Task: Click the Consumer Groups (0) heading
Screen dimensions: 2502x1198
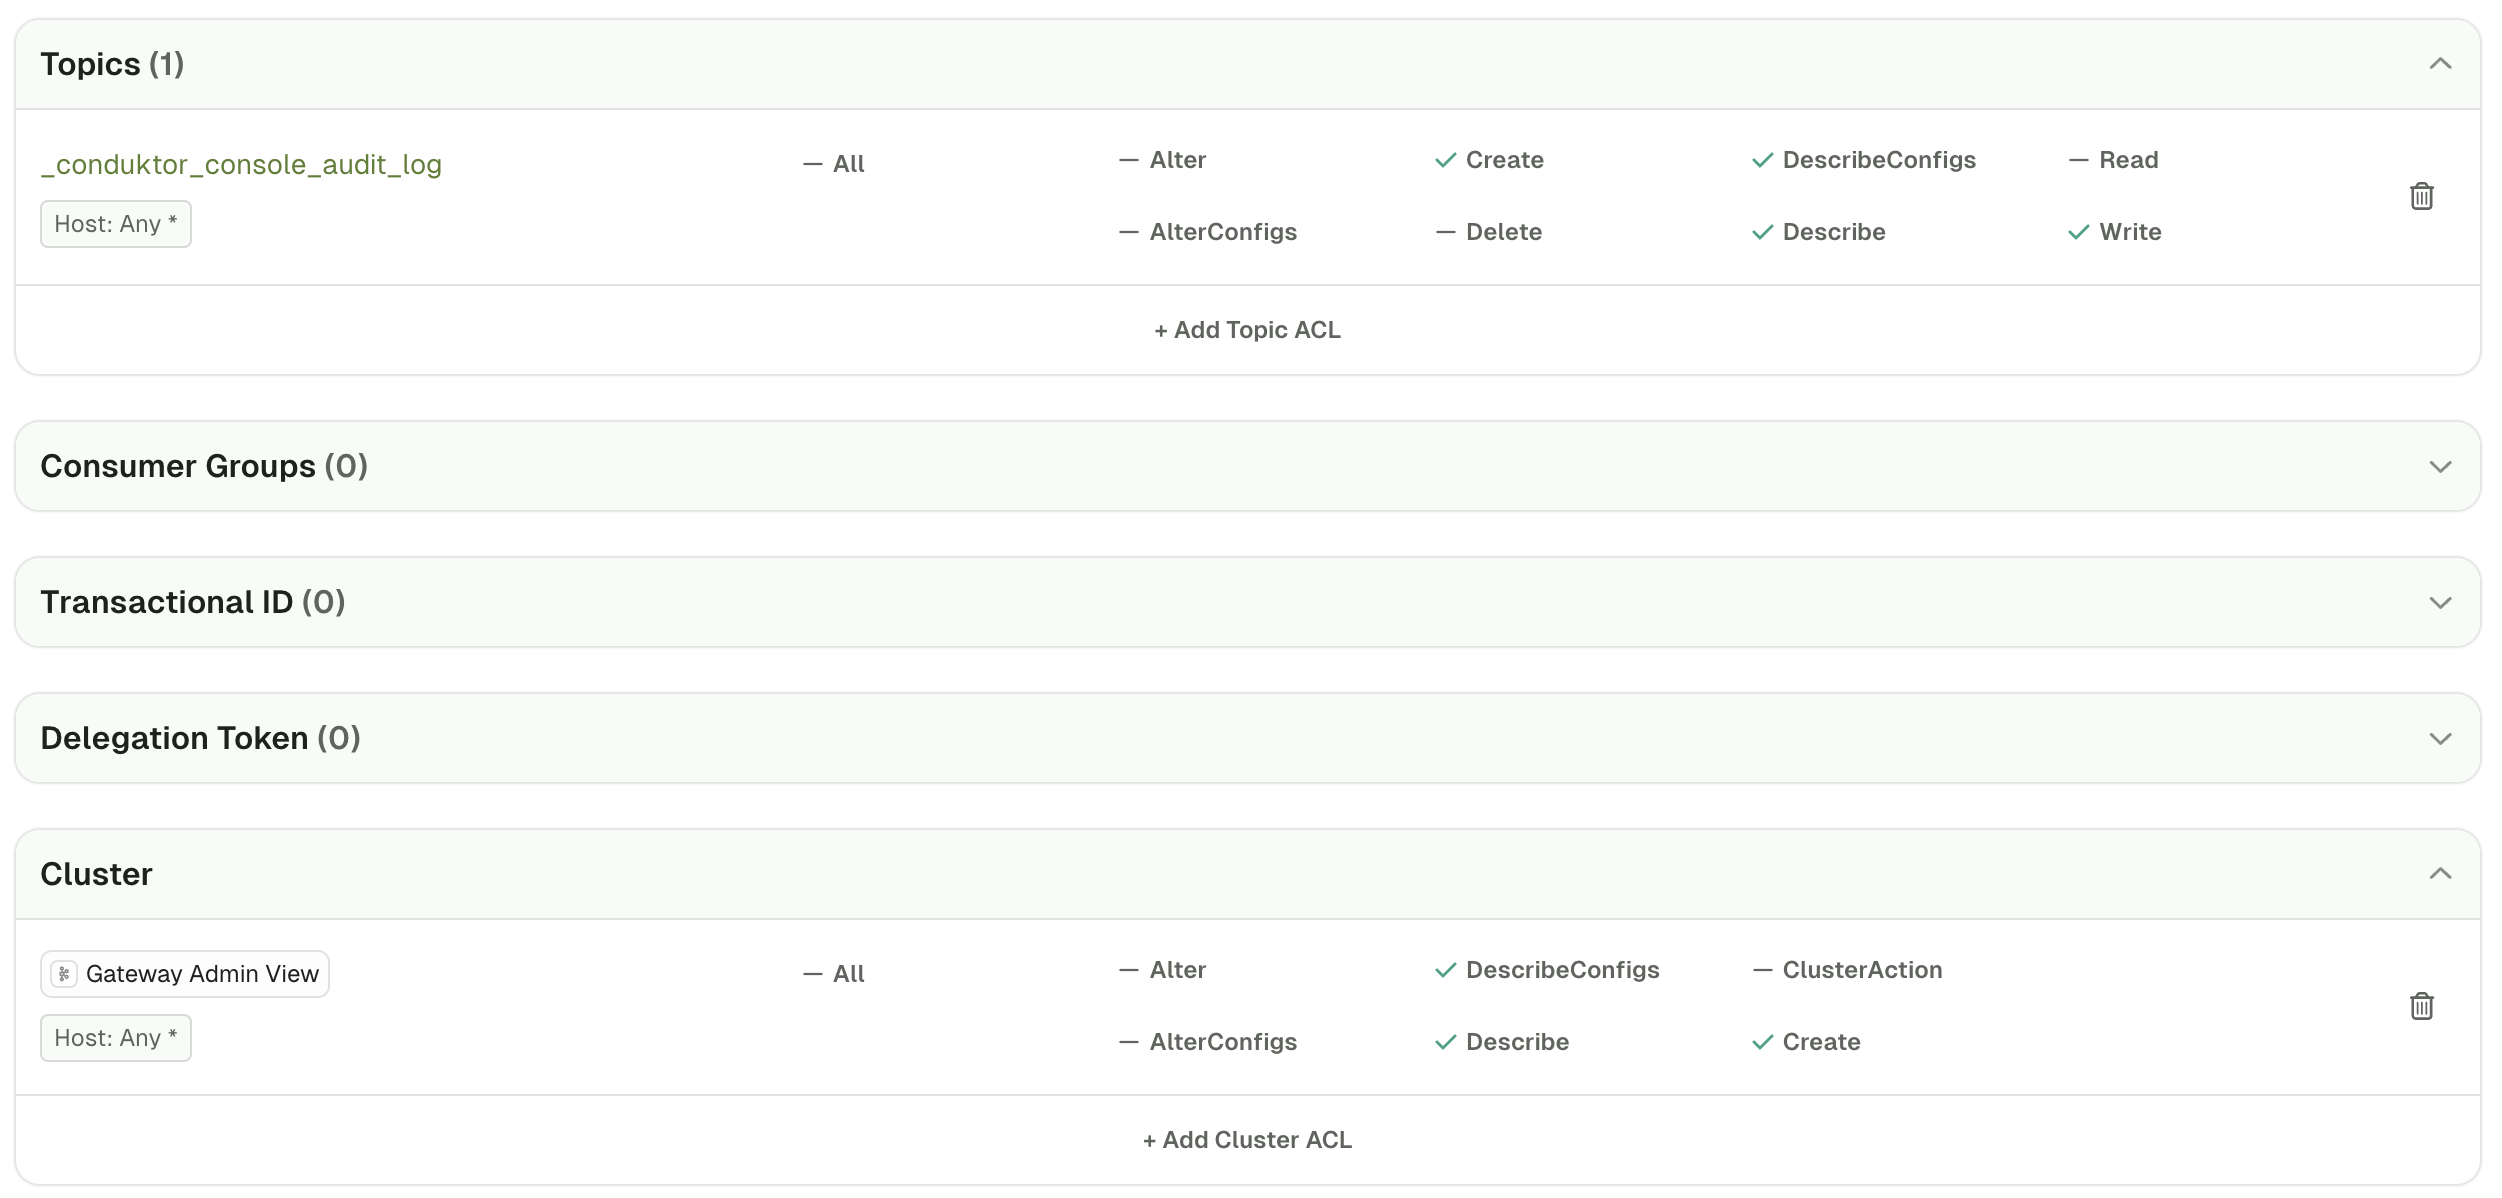Action: (x=204, y=466)
